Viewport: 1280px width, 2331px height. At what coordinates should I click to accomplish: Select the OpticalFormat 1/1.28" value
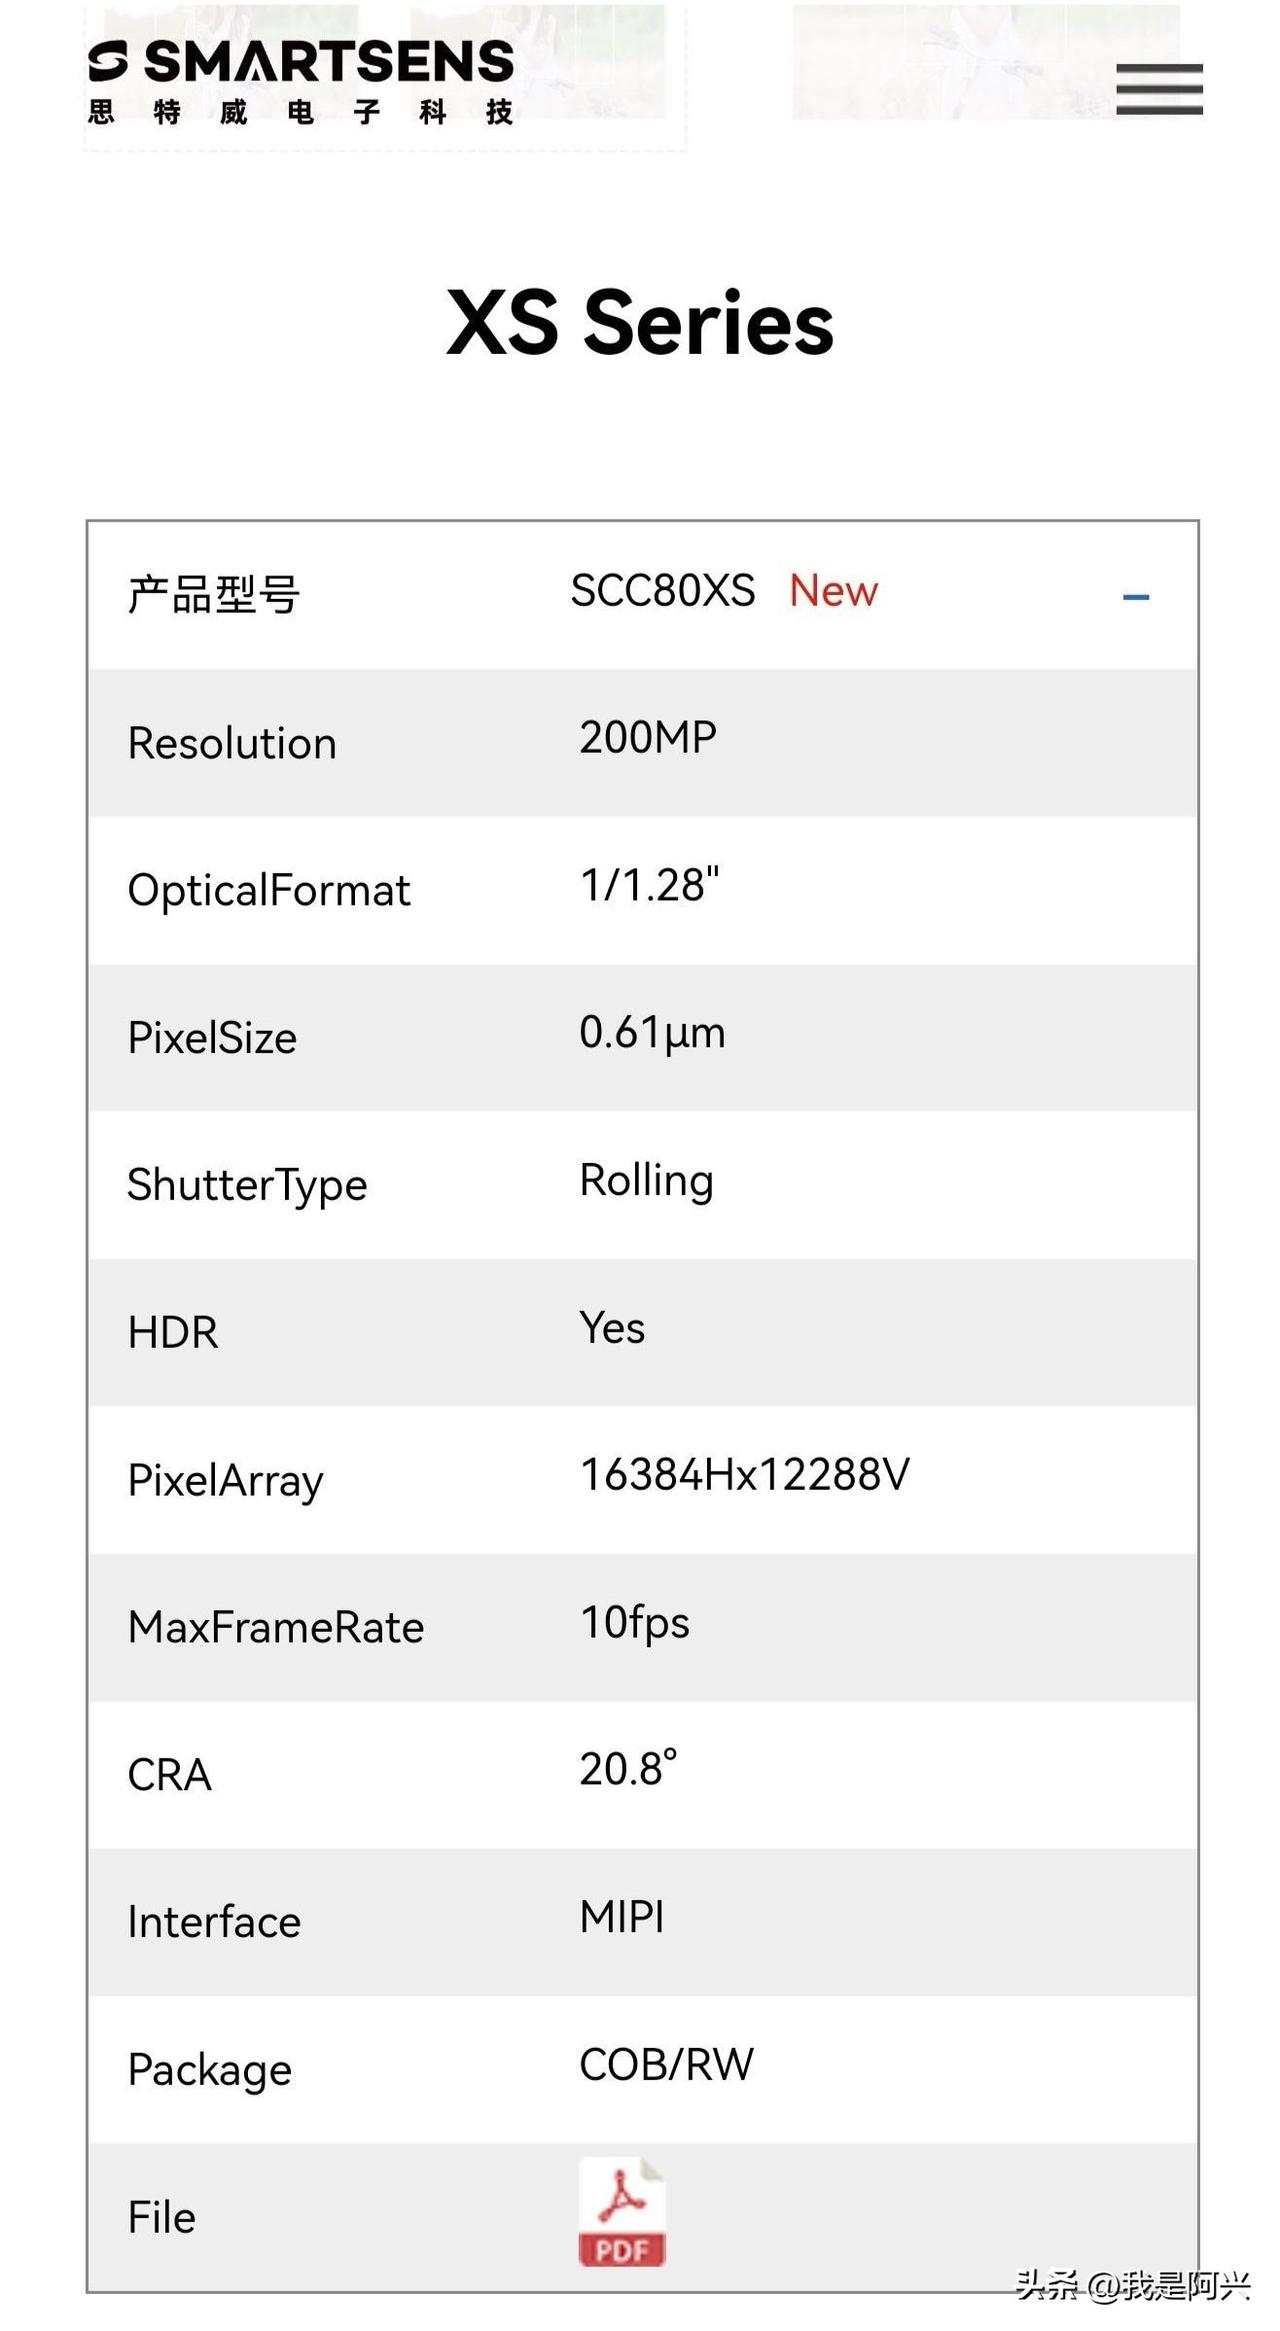pyautogui.click(x=649, y=885)
